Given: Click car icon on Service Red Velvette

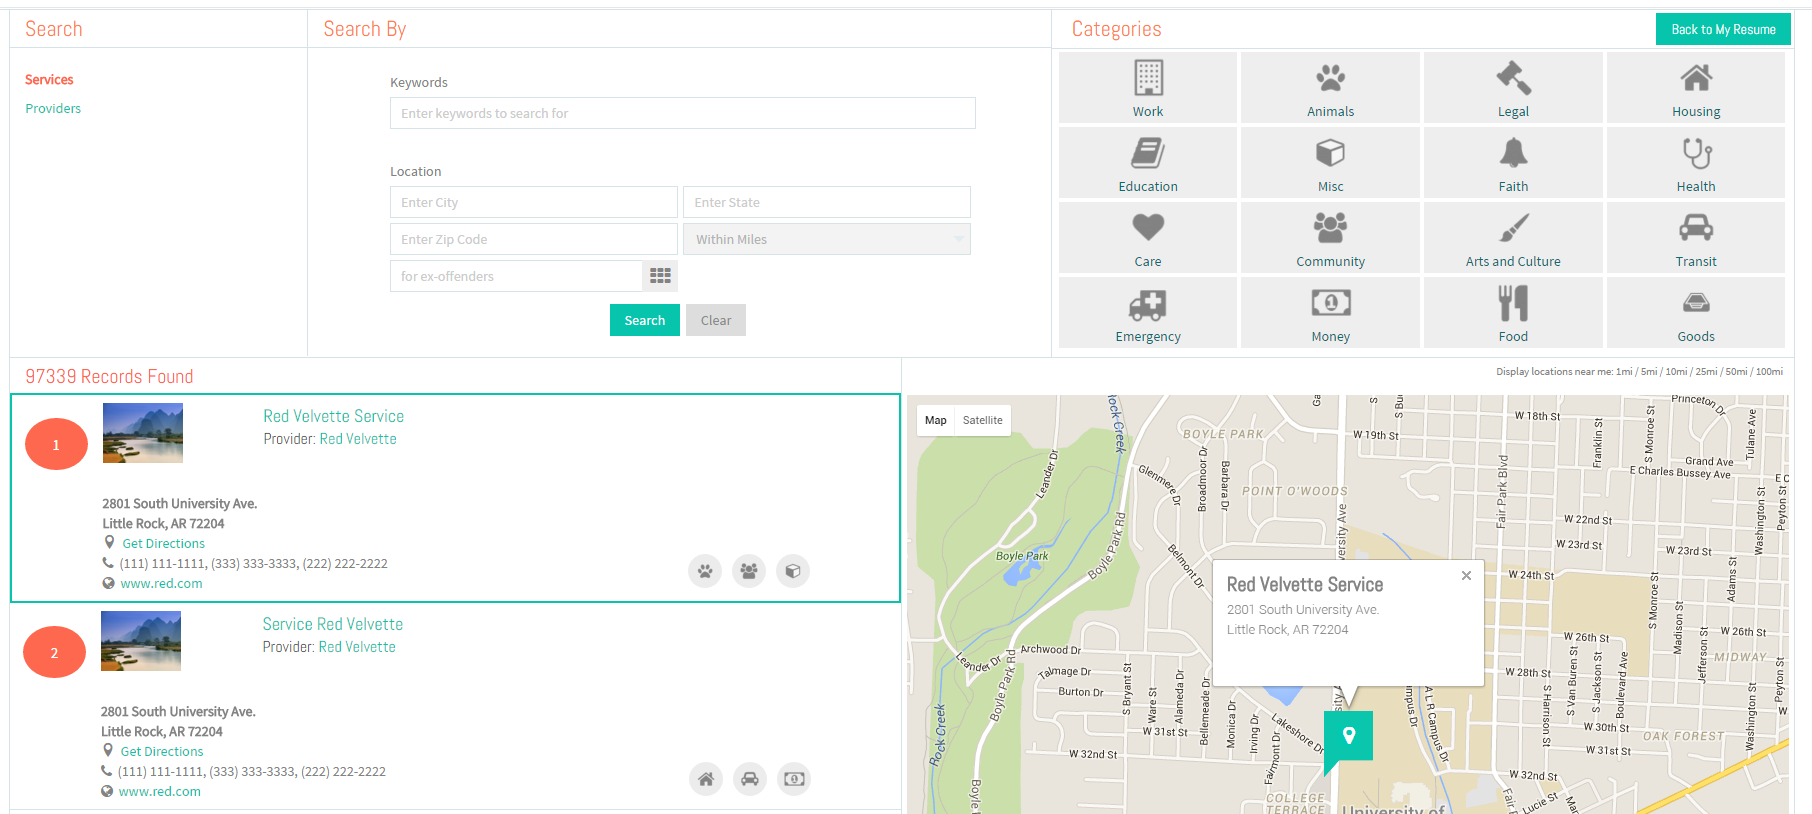Looking at the screenshot, I should (x=750, y=779).
